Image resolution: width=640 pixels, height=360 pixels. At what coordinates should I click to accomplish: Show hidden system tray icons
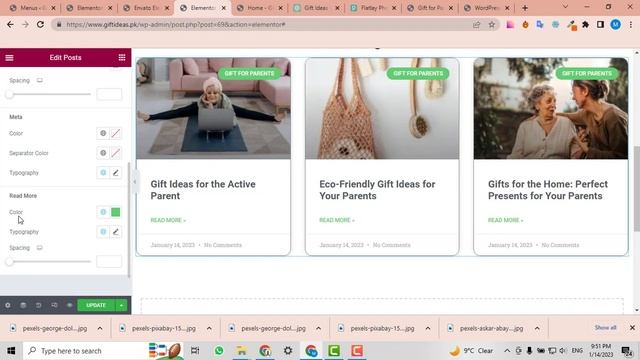(507, 351)
